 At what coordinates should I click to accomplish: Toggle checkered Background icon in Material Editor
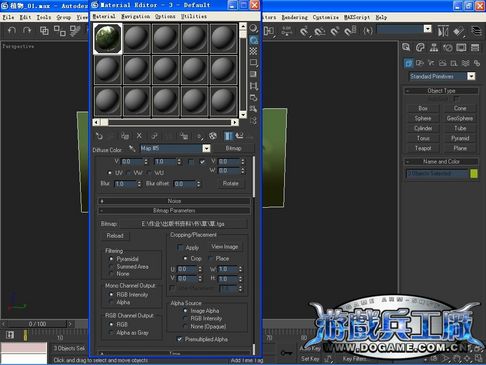[254, 51]
